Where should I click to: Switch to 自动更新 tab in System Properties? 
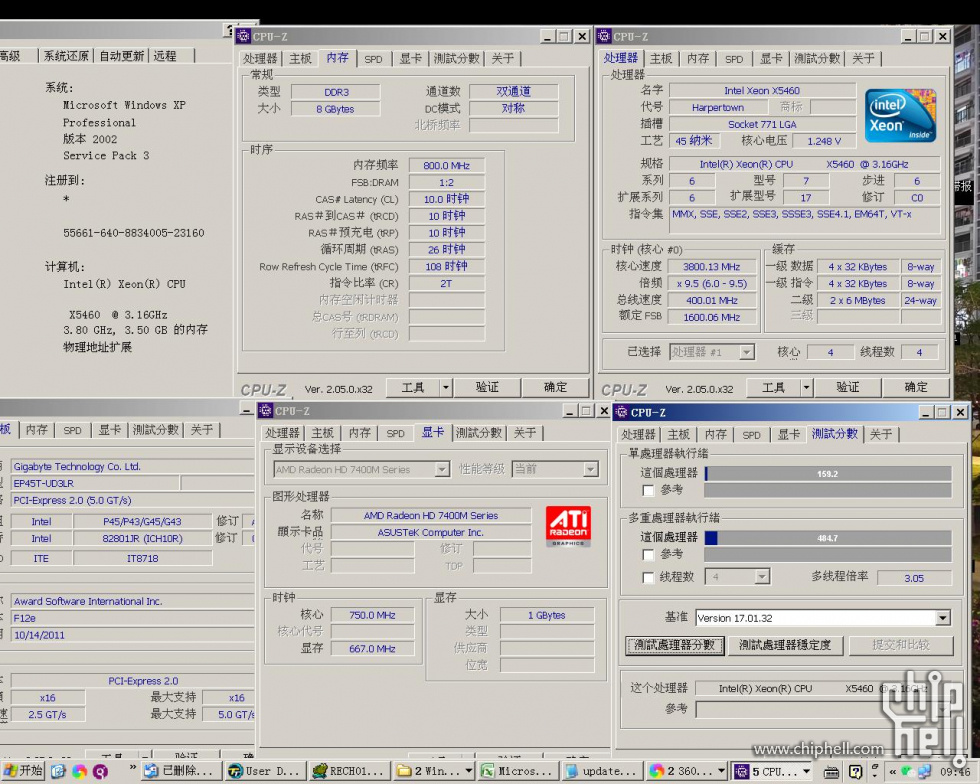point(121,56)
